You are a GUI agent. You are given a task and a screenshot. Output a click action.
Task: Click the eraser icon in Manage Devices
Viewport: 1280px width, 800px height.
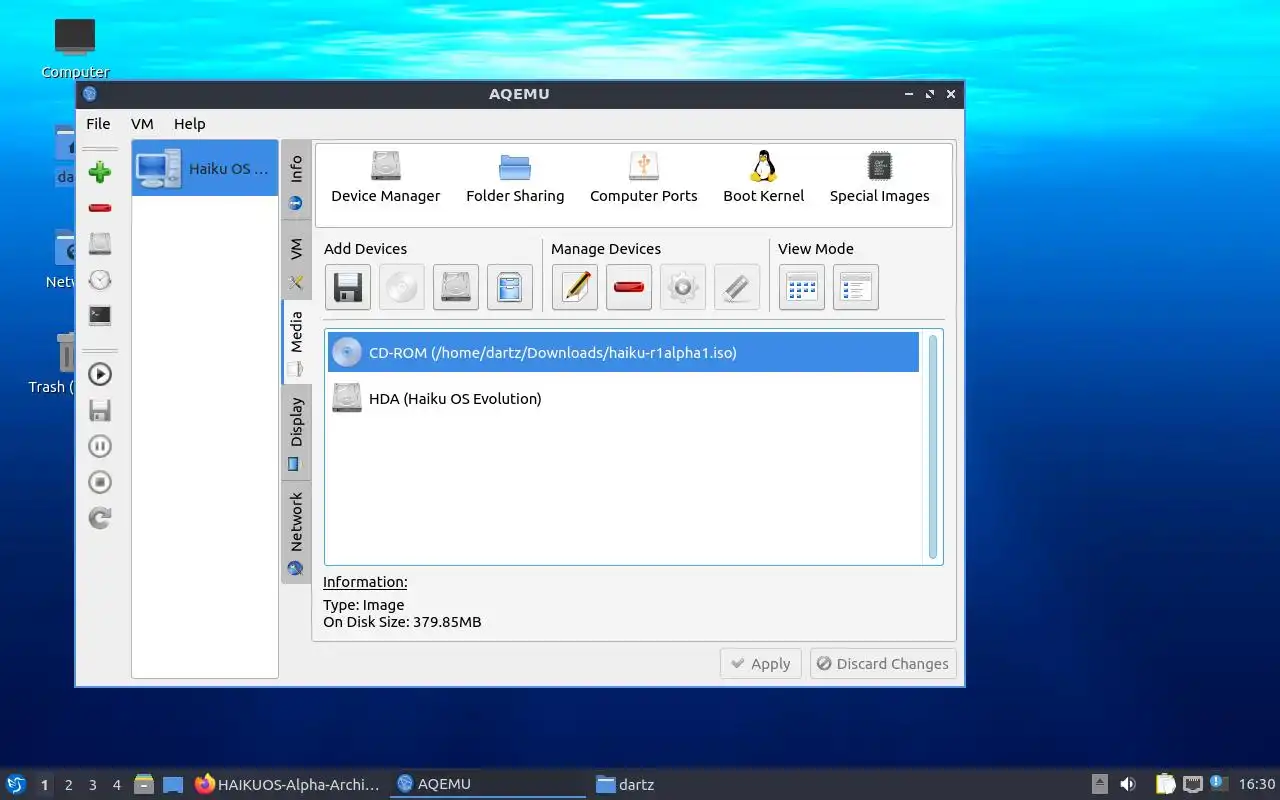pyautogui.click(x=737, y=288)
